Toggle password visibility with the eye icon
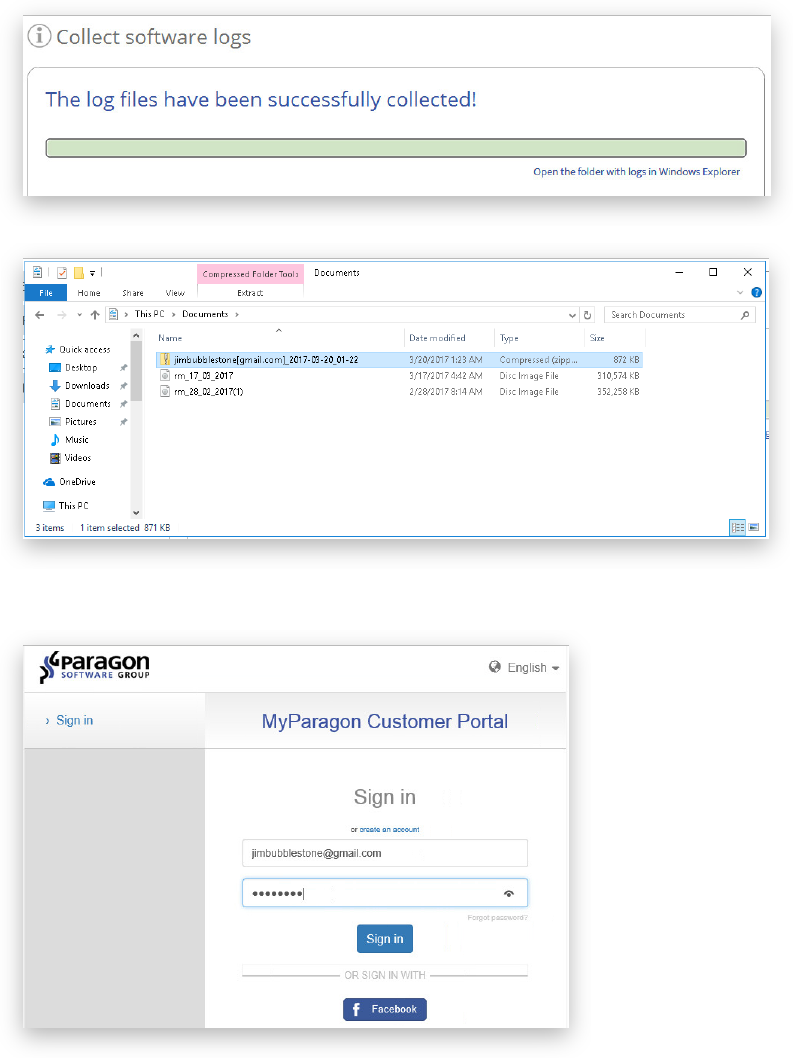This screenshot has width=793, height=1058. [509, 893]
